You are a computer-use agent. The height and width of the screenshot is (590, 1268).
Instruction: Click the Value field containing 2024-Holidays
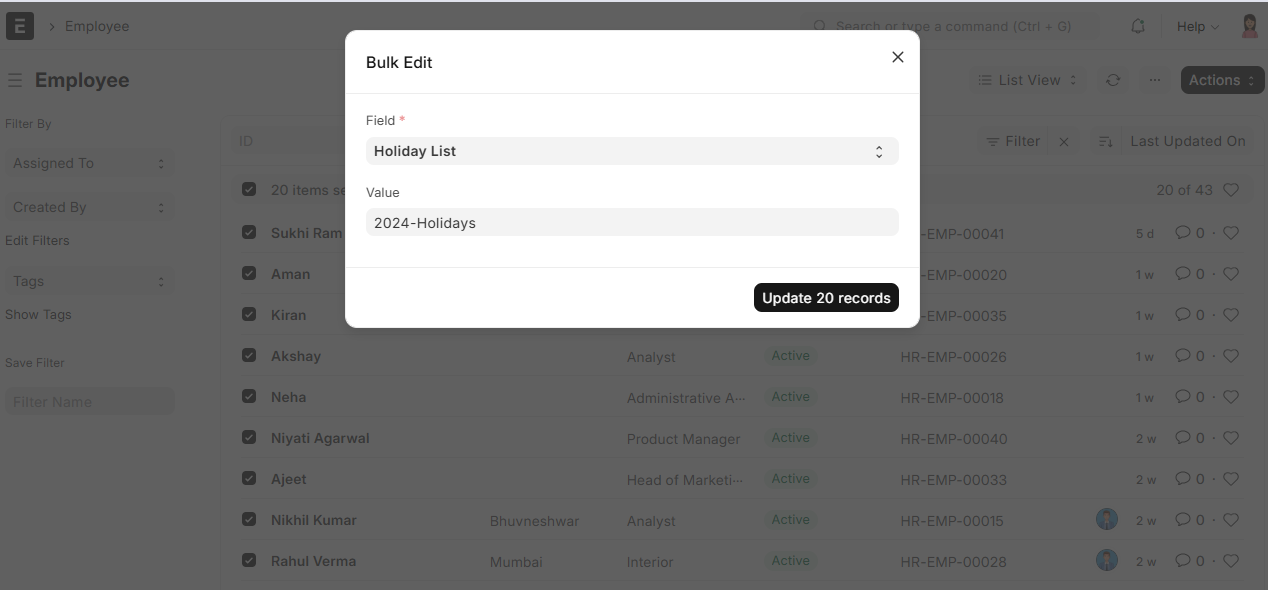pyautogui.click(x=632, y=222)
